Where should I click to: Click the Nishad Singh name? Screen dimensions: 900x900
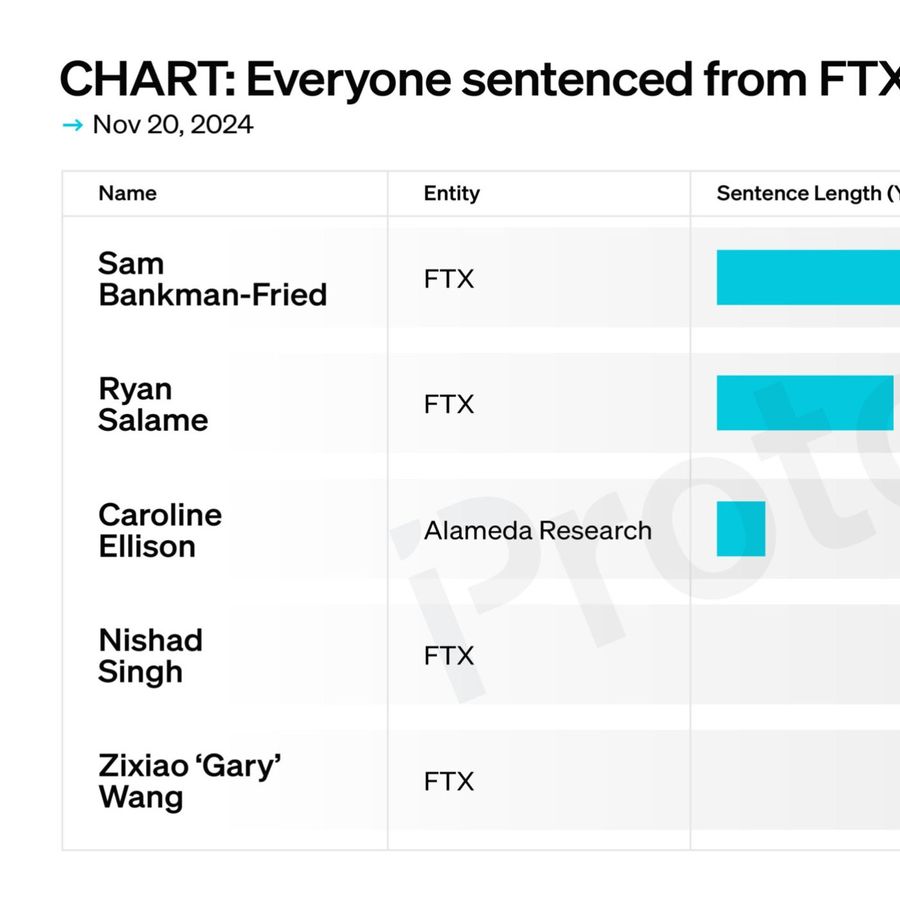point(150,656)
